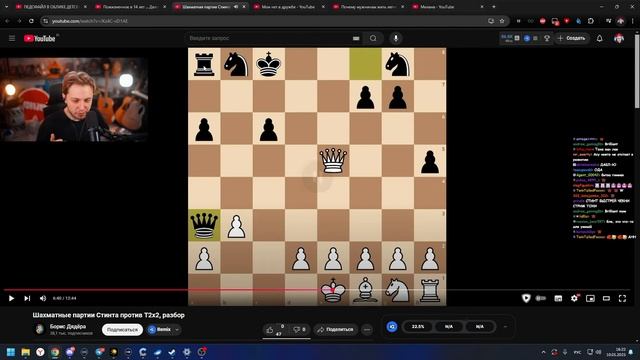The height and width of the screenshot is (360, 640).
Task: Click the trophy icon in YouTube header
Action: (x=547, y=38)
